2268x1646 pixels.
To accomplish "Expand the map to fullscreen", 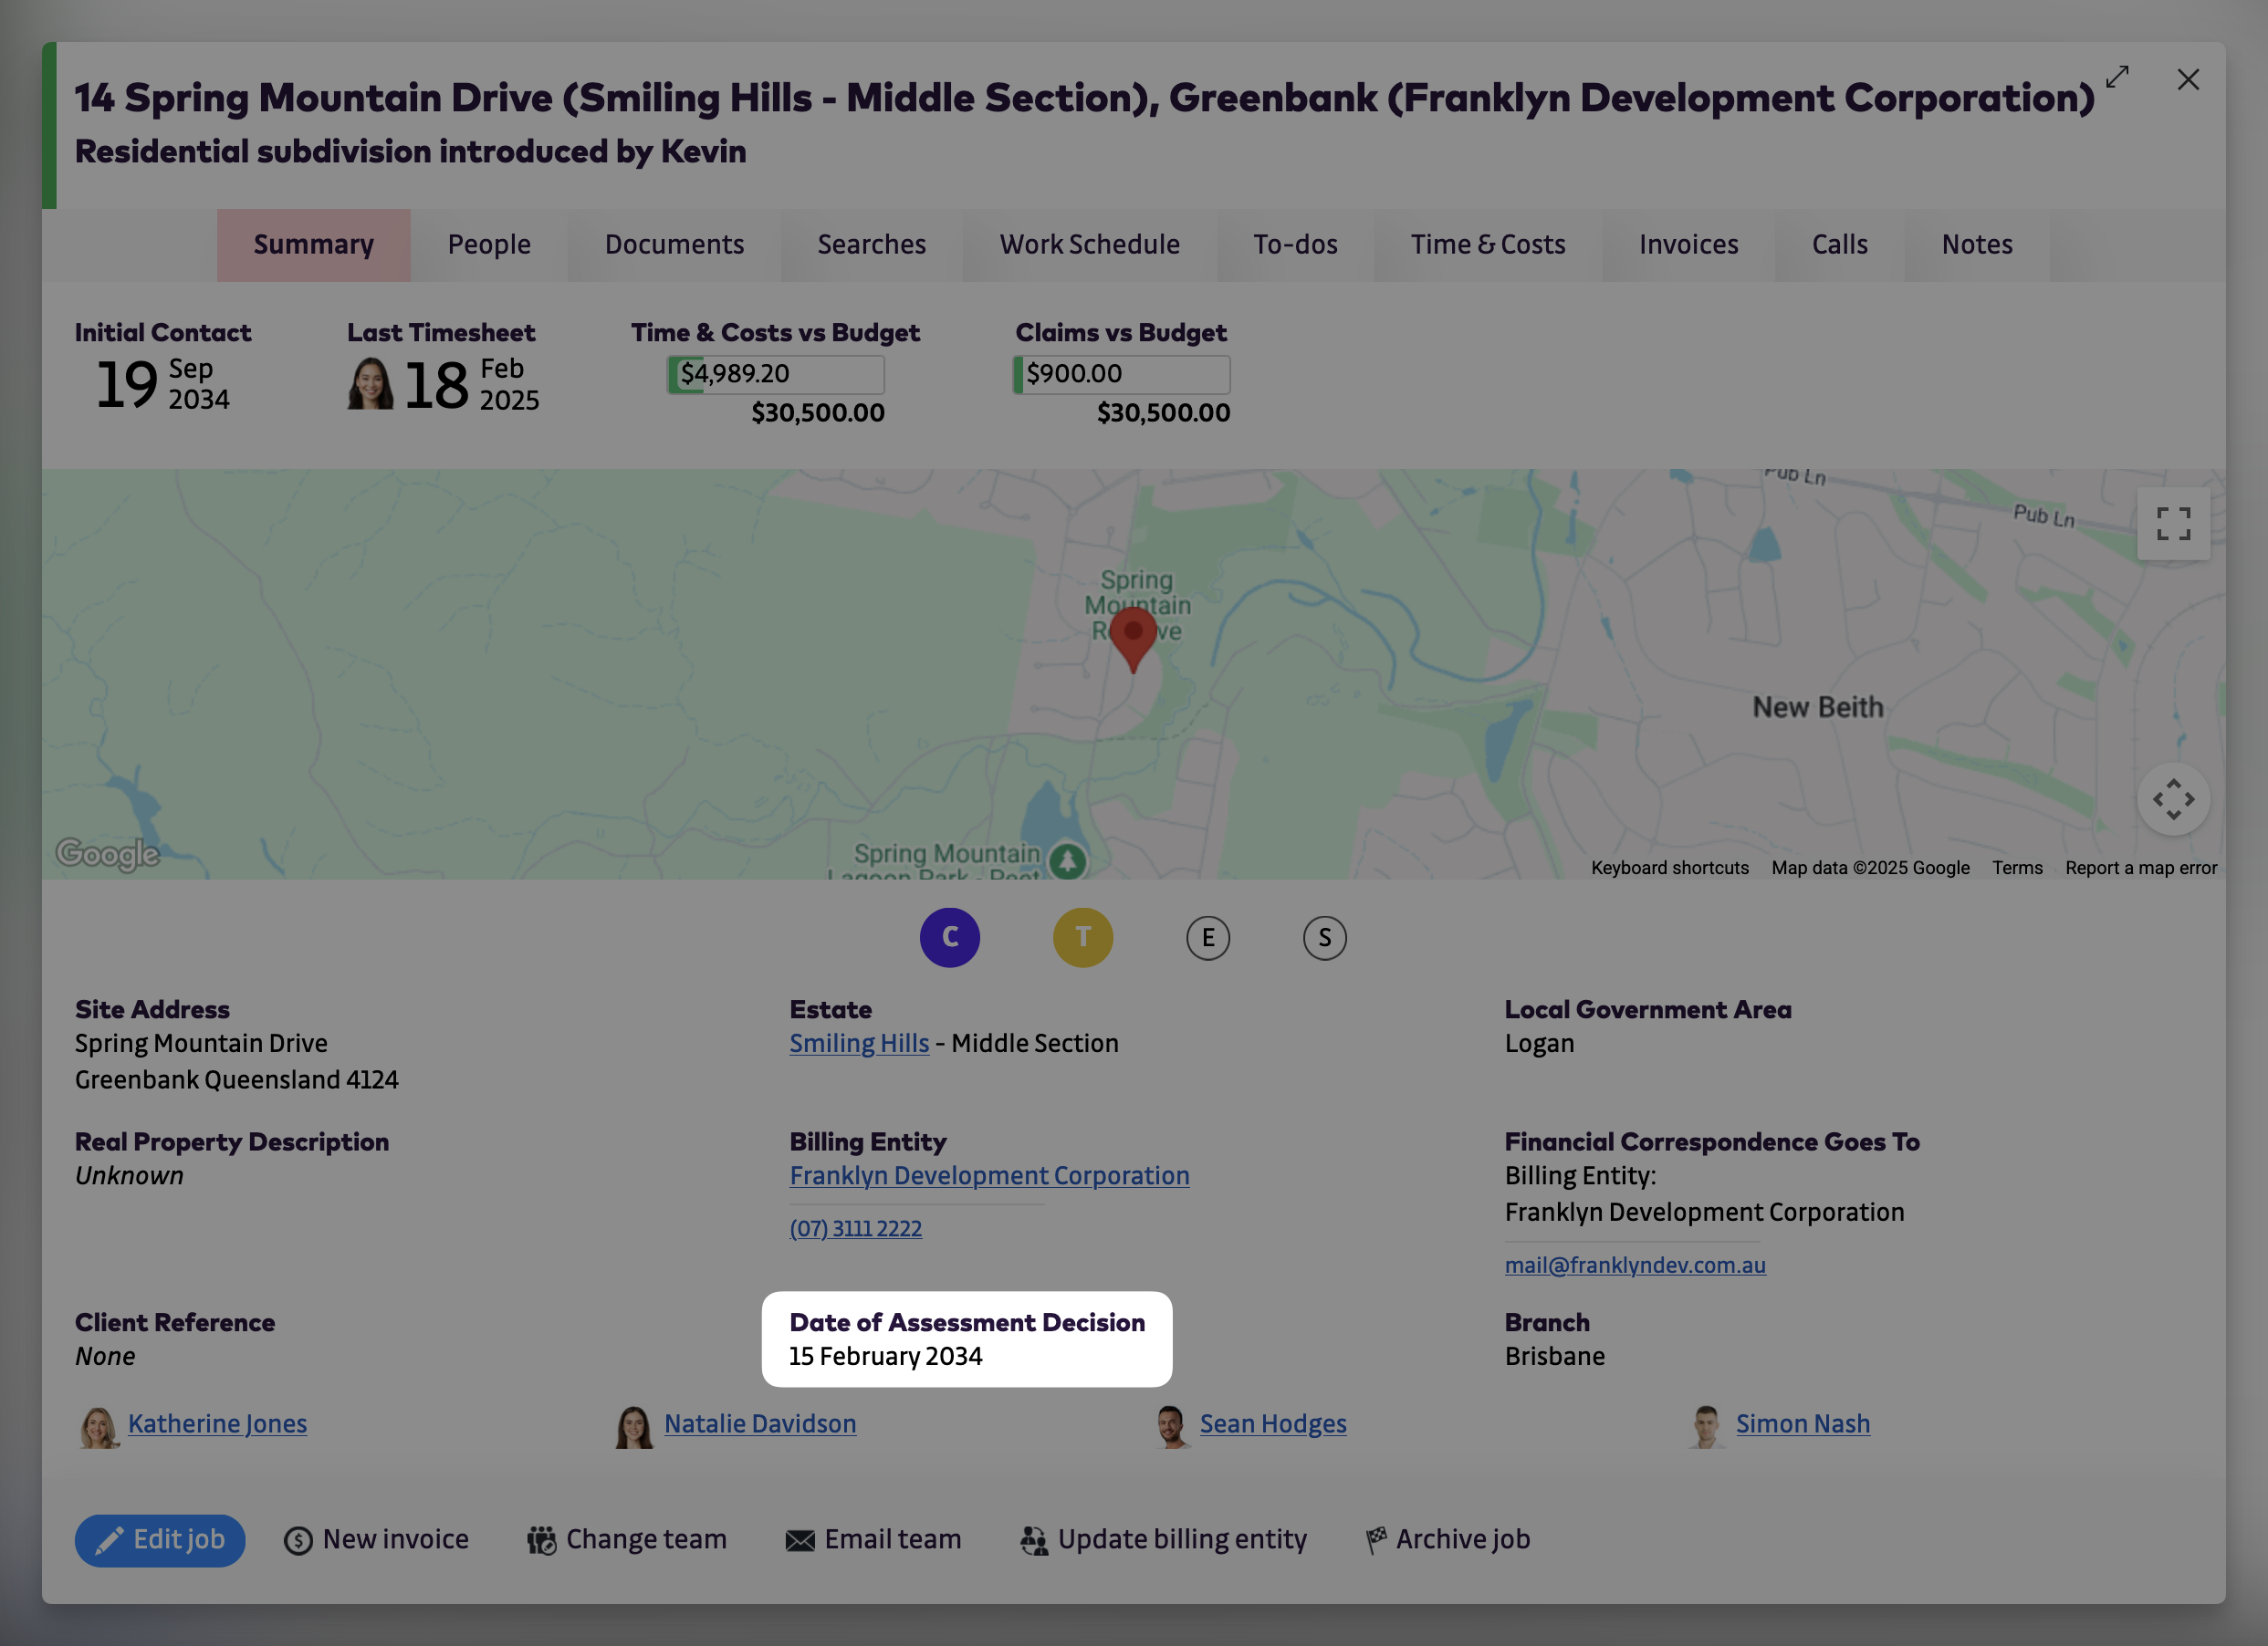I will pyautogui.click(x=2173, y=523).
